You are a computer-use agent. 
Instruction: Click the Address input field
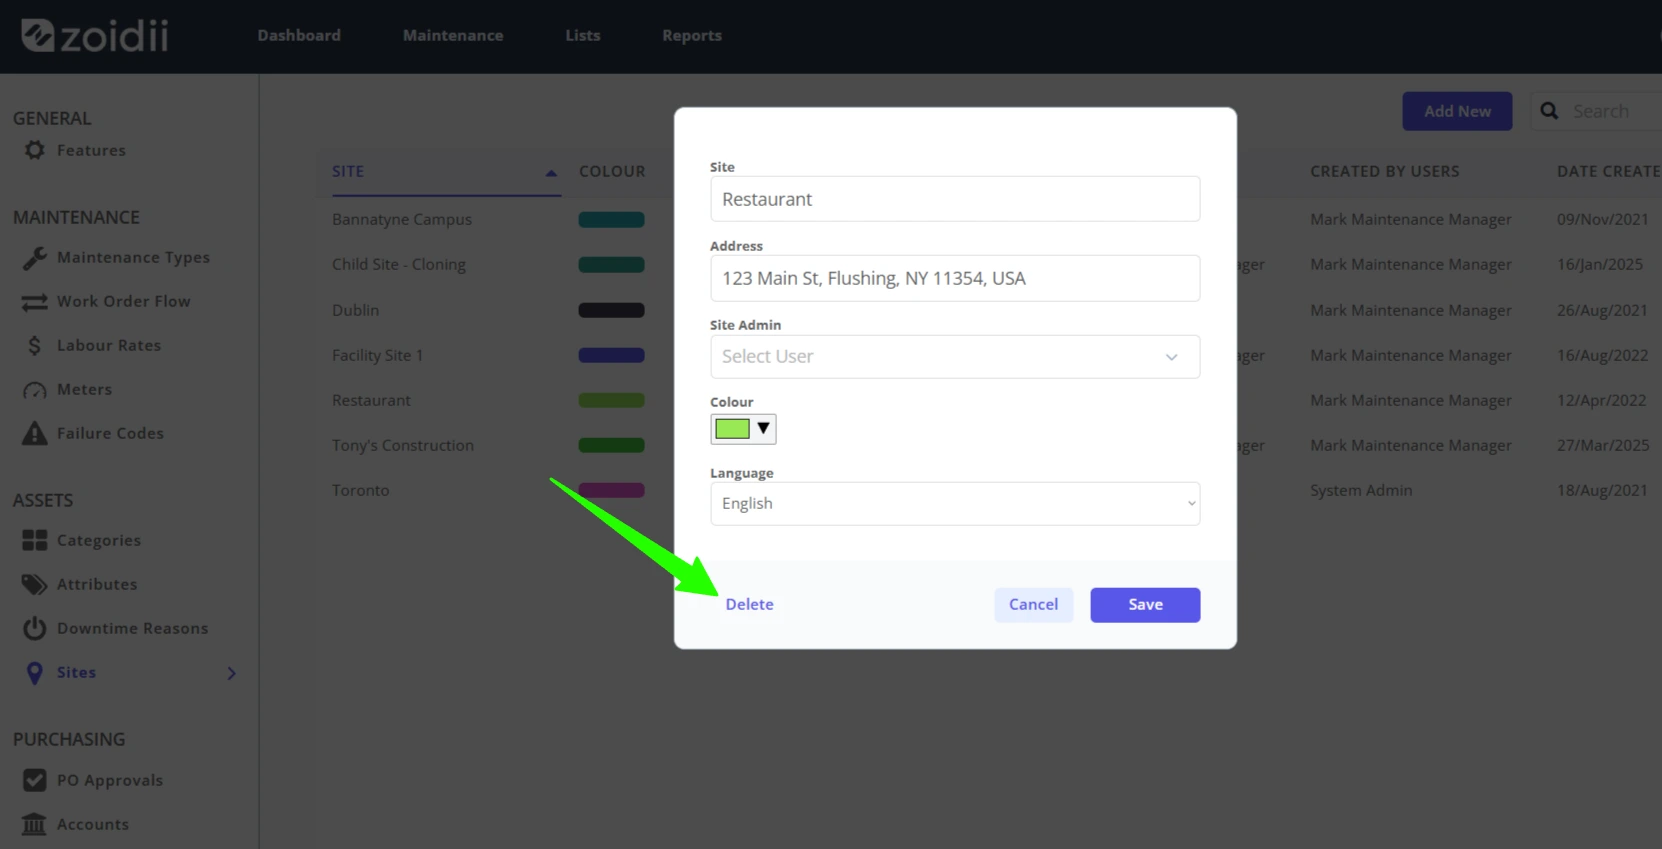955,278
